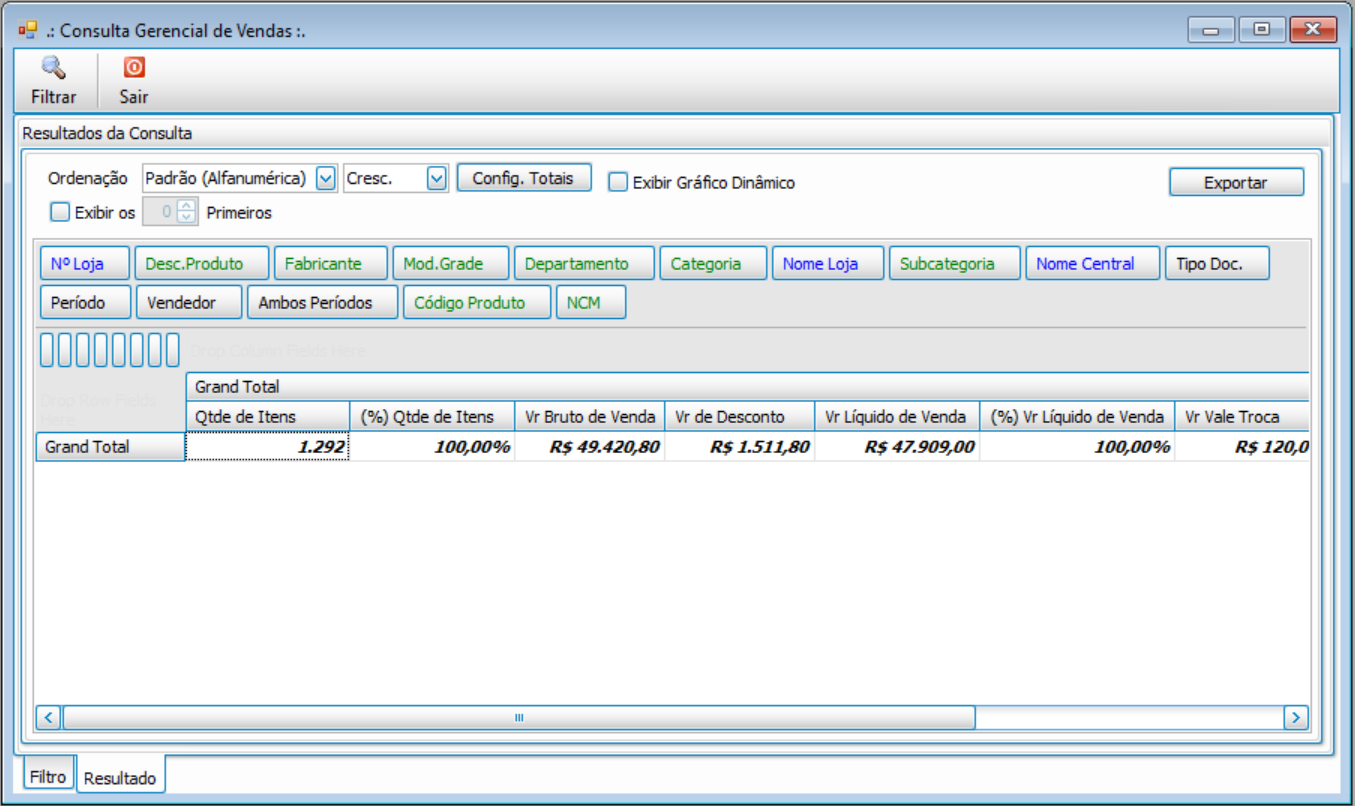Open the Cresc. sort direction dropdown
Viewport: 1355px width, 806px height.
click(437, 179)
